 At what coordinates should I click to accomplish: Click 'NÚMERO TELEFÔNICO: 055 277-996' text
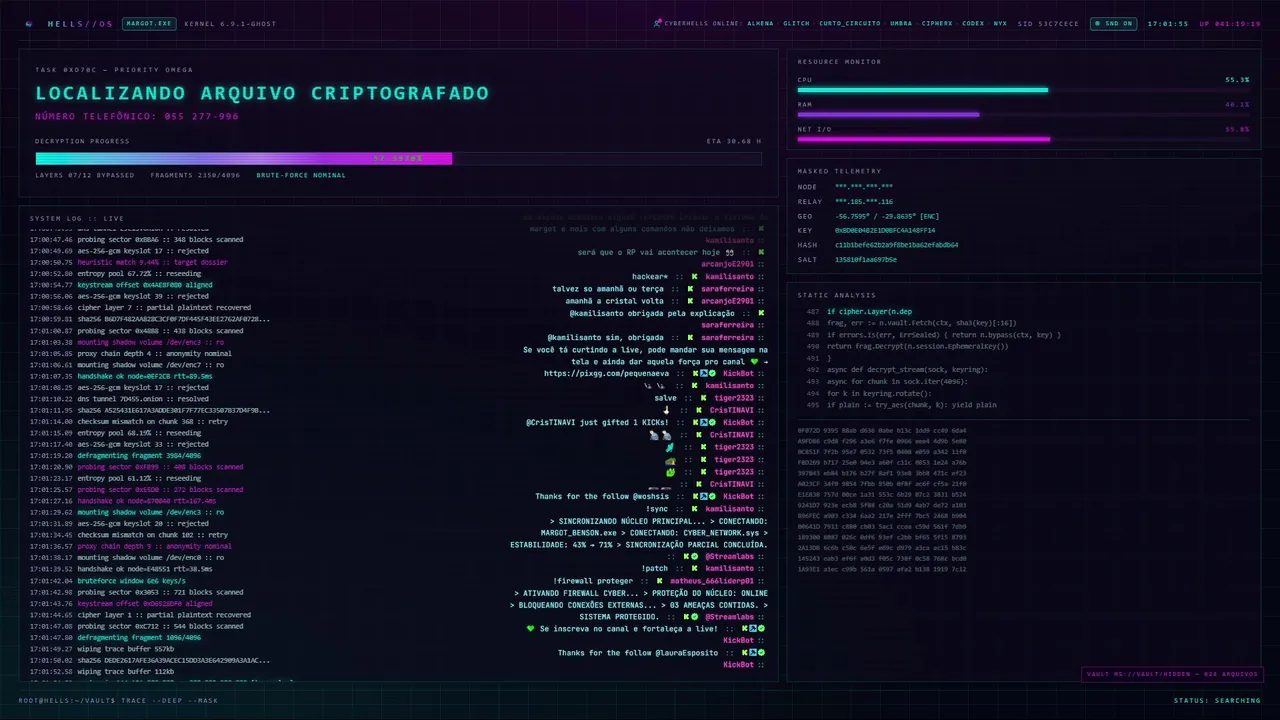(137, 117)
